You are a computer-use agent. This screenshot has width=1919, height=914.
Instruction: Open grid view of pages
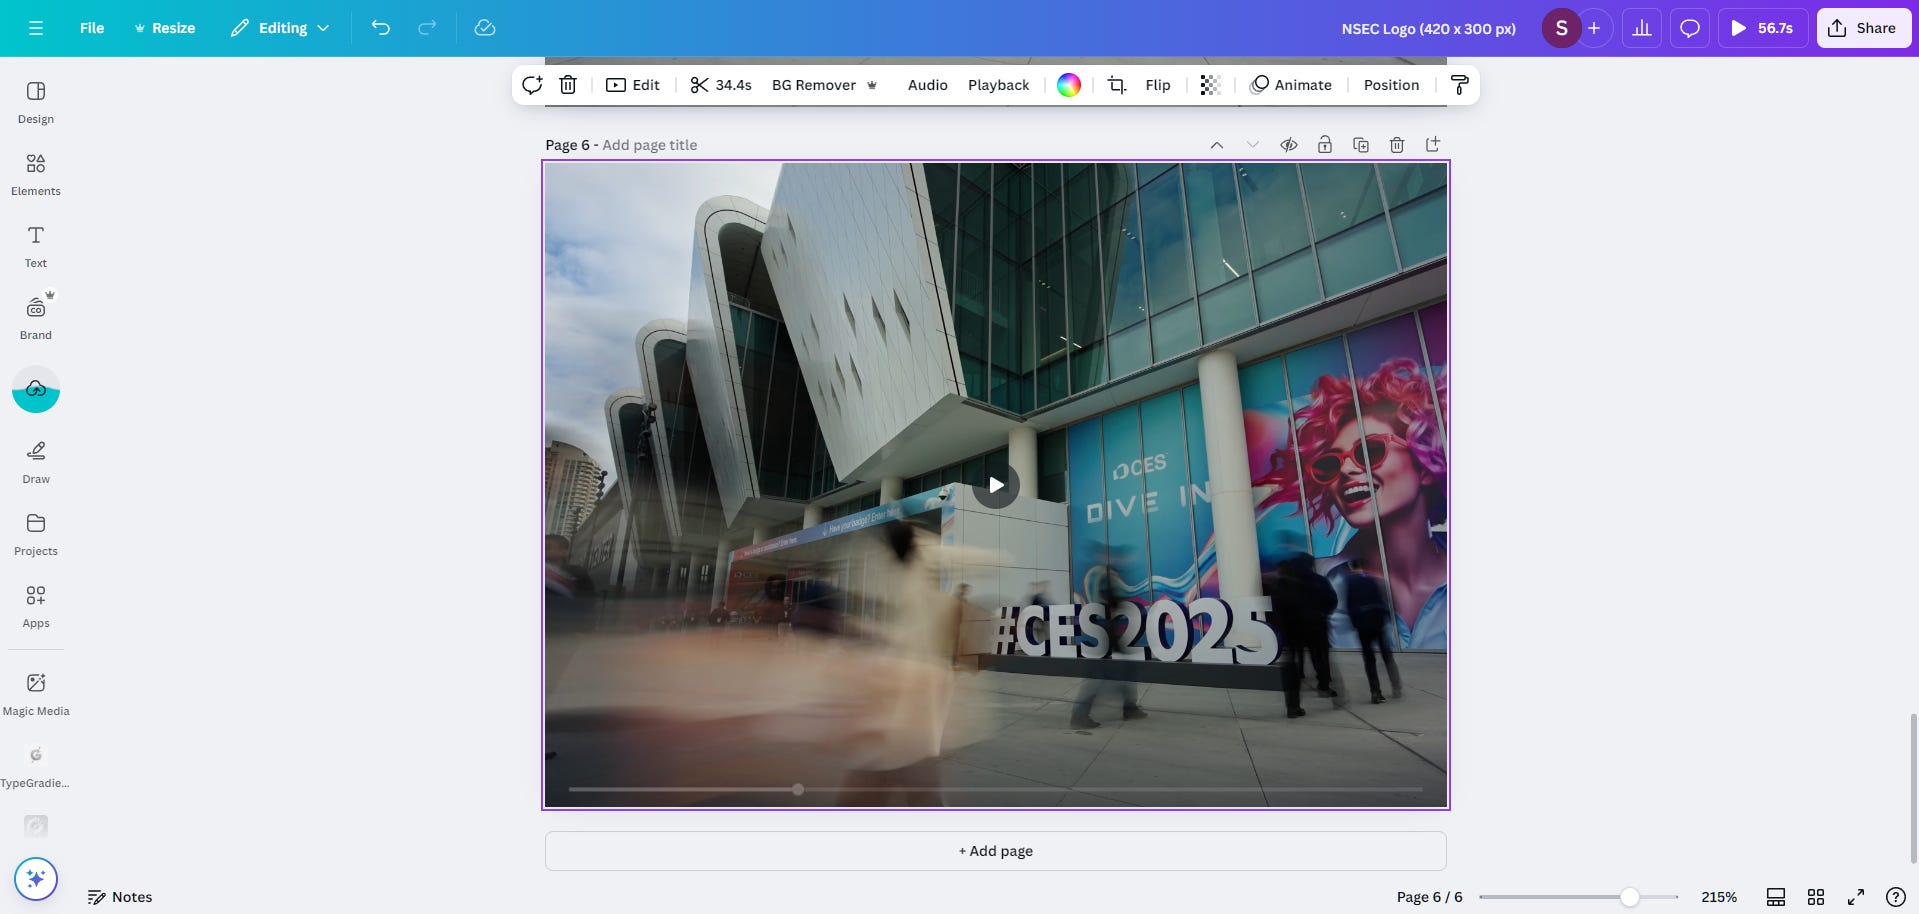point(1816,897)
